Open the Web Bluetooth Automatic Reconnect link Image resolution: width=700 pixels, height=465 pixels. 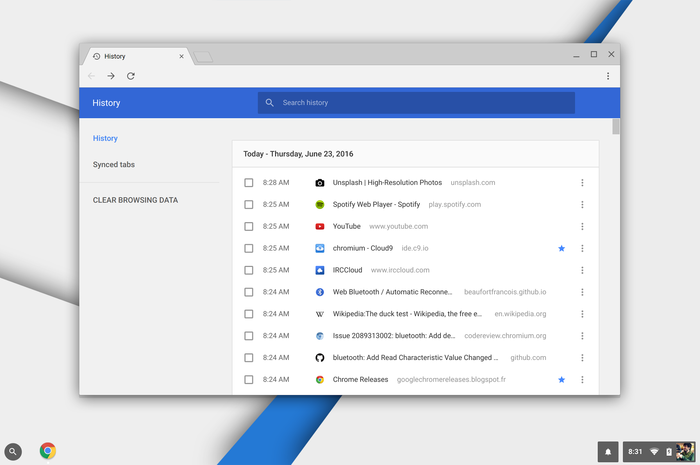coord(392,292)
